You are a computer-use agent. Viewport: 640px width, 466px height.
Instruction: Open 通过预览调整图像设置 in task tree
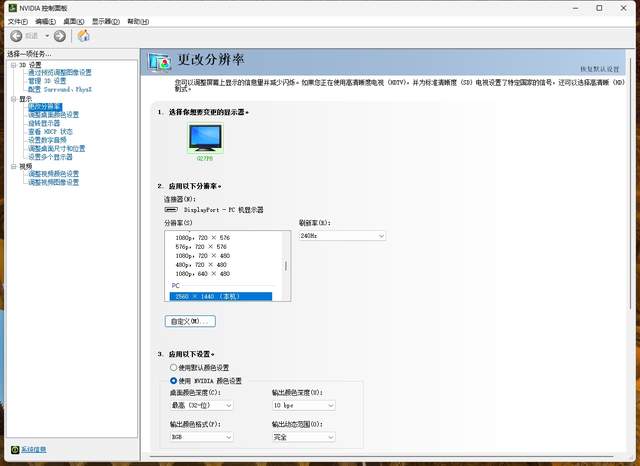pyautogui.click(x=60, y=73)
